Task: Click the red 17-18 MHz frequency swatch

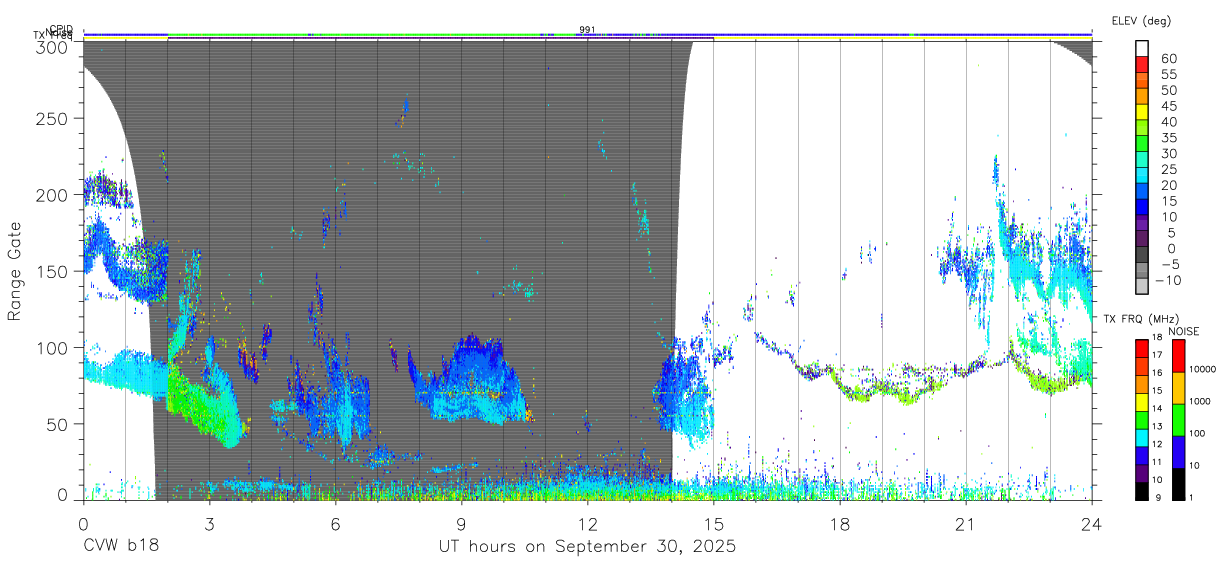Action: 1143,348
